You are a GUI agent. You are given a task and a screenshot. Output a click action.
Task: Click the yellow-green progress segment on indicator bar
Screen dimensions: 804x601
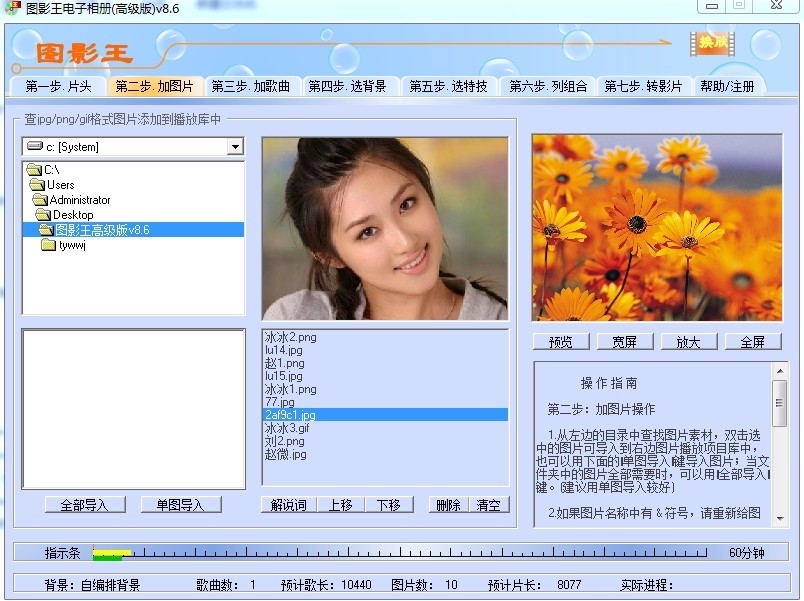pos(112,555)
